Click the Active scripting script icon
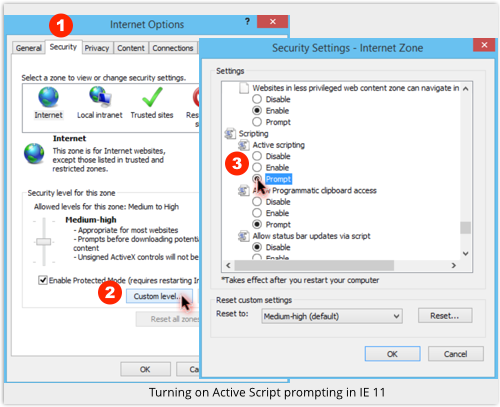500x407 pixels. (x=243, y=145)
